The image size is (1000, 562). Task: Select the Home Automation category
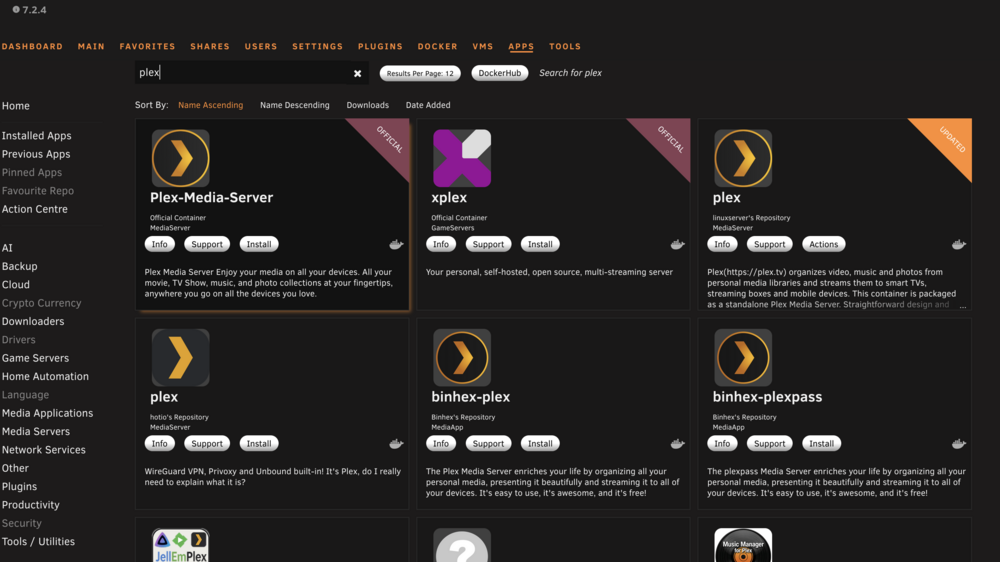(45, 377)
